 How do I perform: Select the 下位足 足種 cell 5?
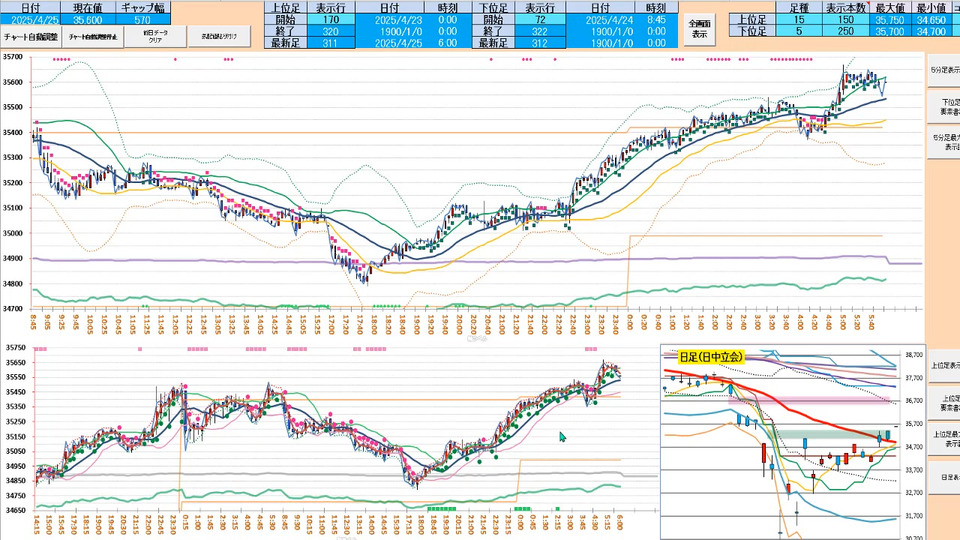coord(798,31)
